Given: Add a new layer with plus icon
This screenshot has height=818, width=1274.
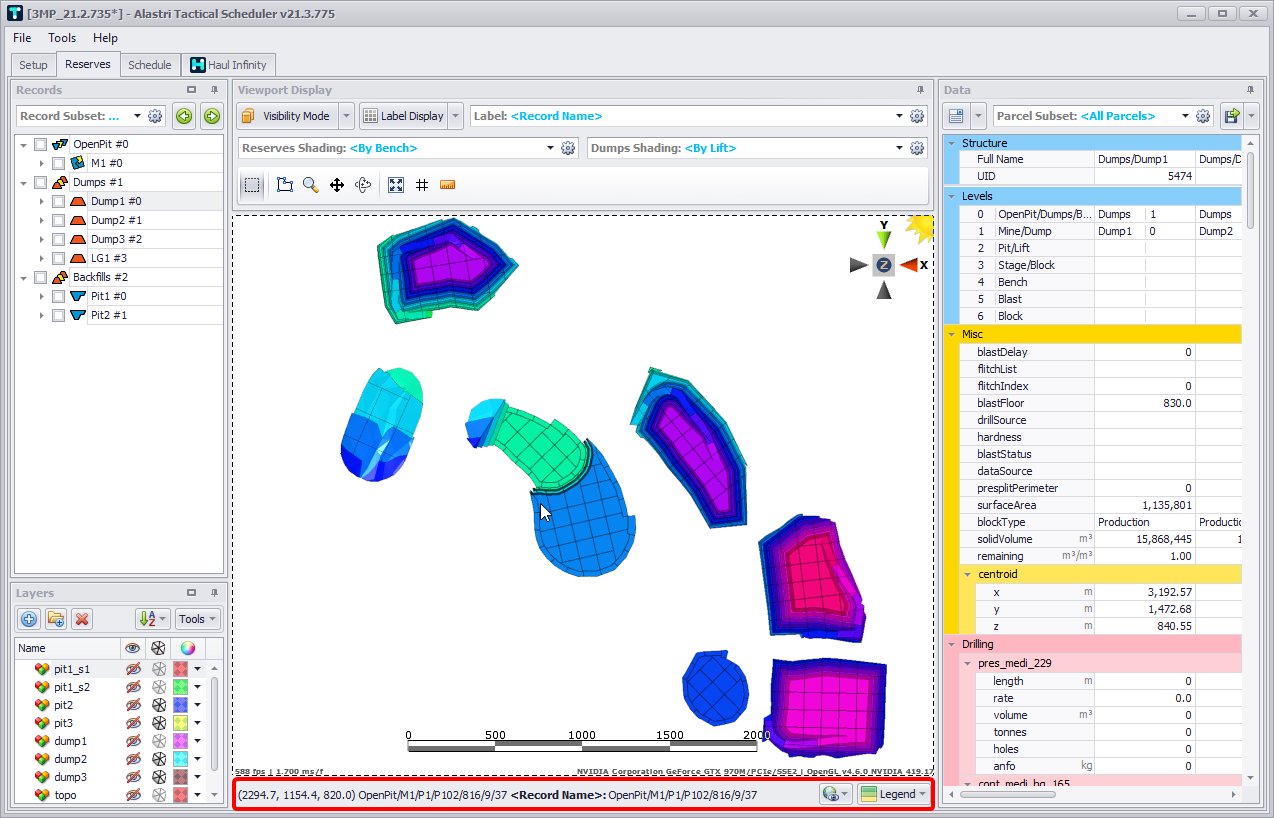Looking at the screenshot, I should pyautogui.click(x=29, y=619).
